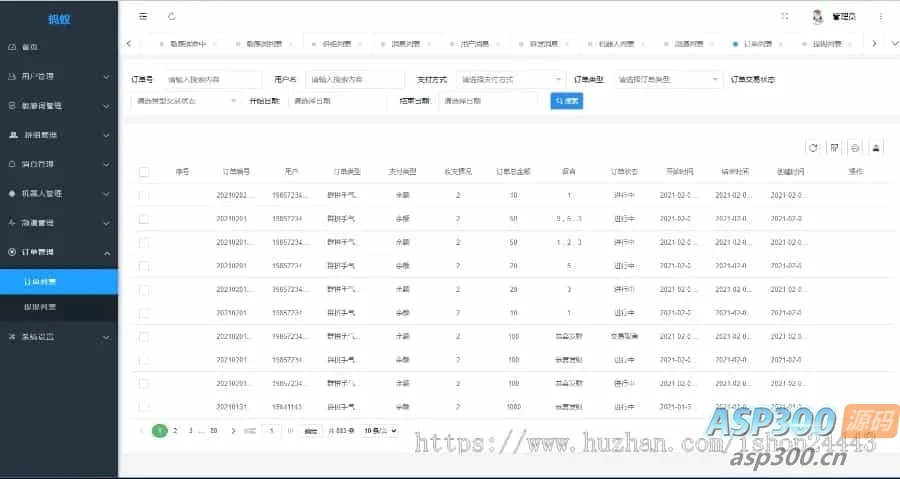Click the page jump number input
This screenshot has width=900, height=479.
point(271,431)
